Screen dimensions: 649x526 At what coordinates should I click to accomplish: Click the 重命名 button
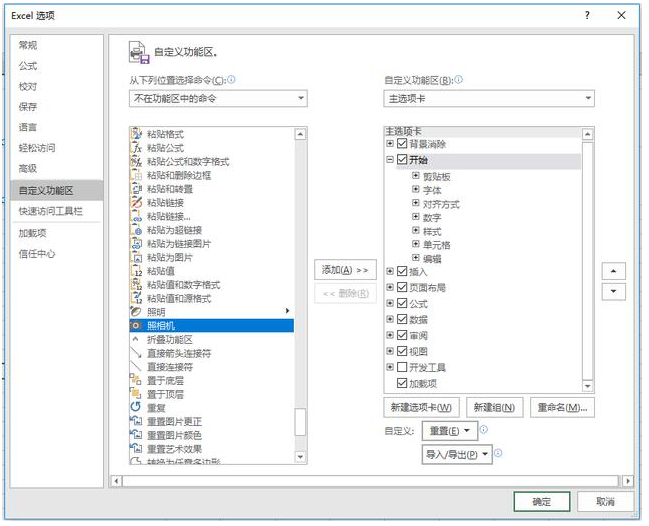(562, 408)
